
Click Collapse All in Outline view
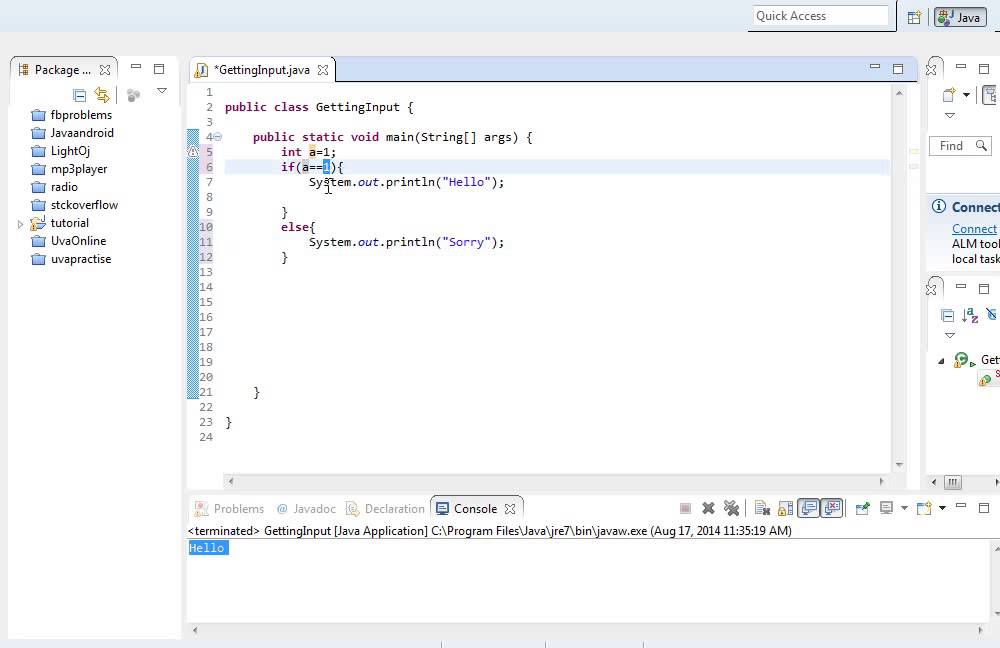pos(948,316)
